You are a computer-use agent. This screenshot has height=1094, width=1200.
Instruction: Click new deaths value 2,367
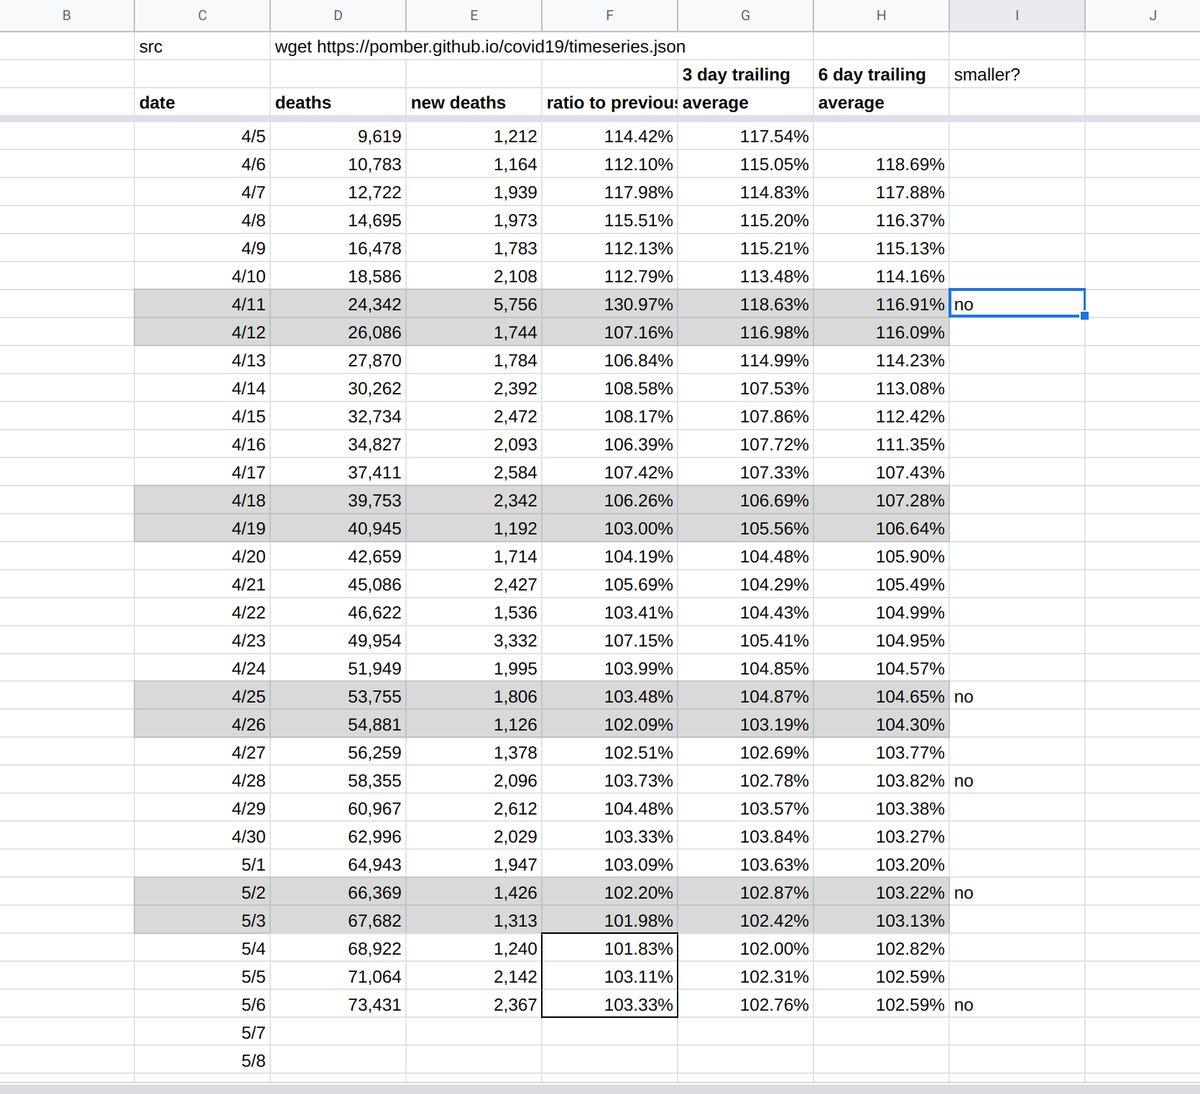[x=474, y=1004]
